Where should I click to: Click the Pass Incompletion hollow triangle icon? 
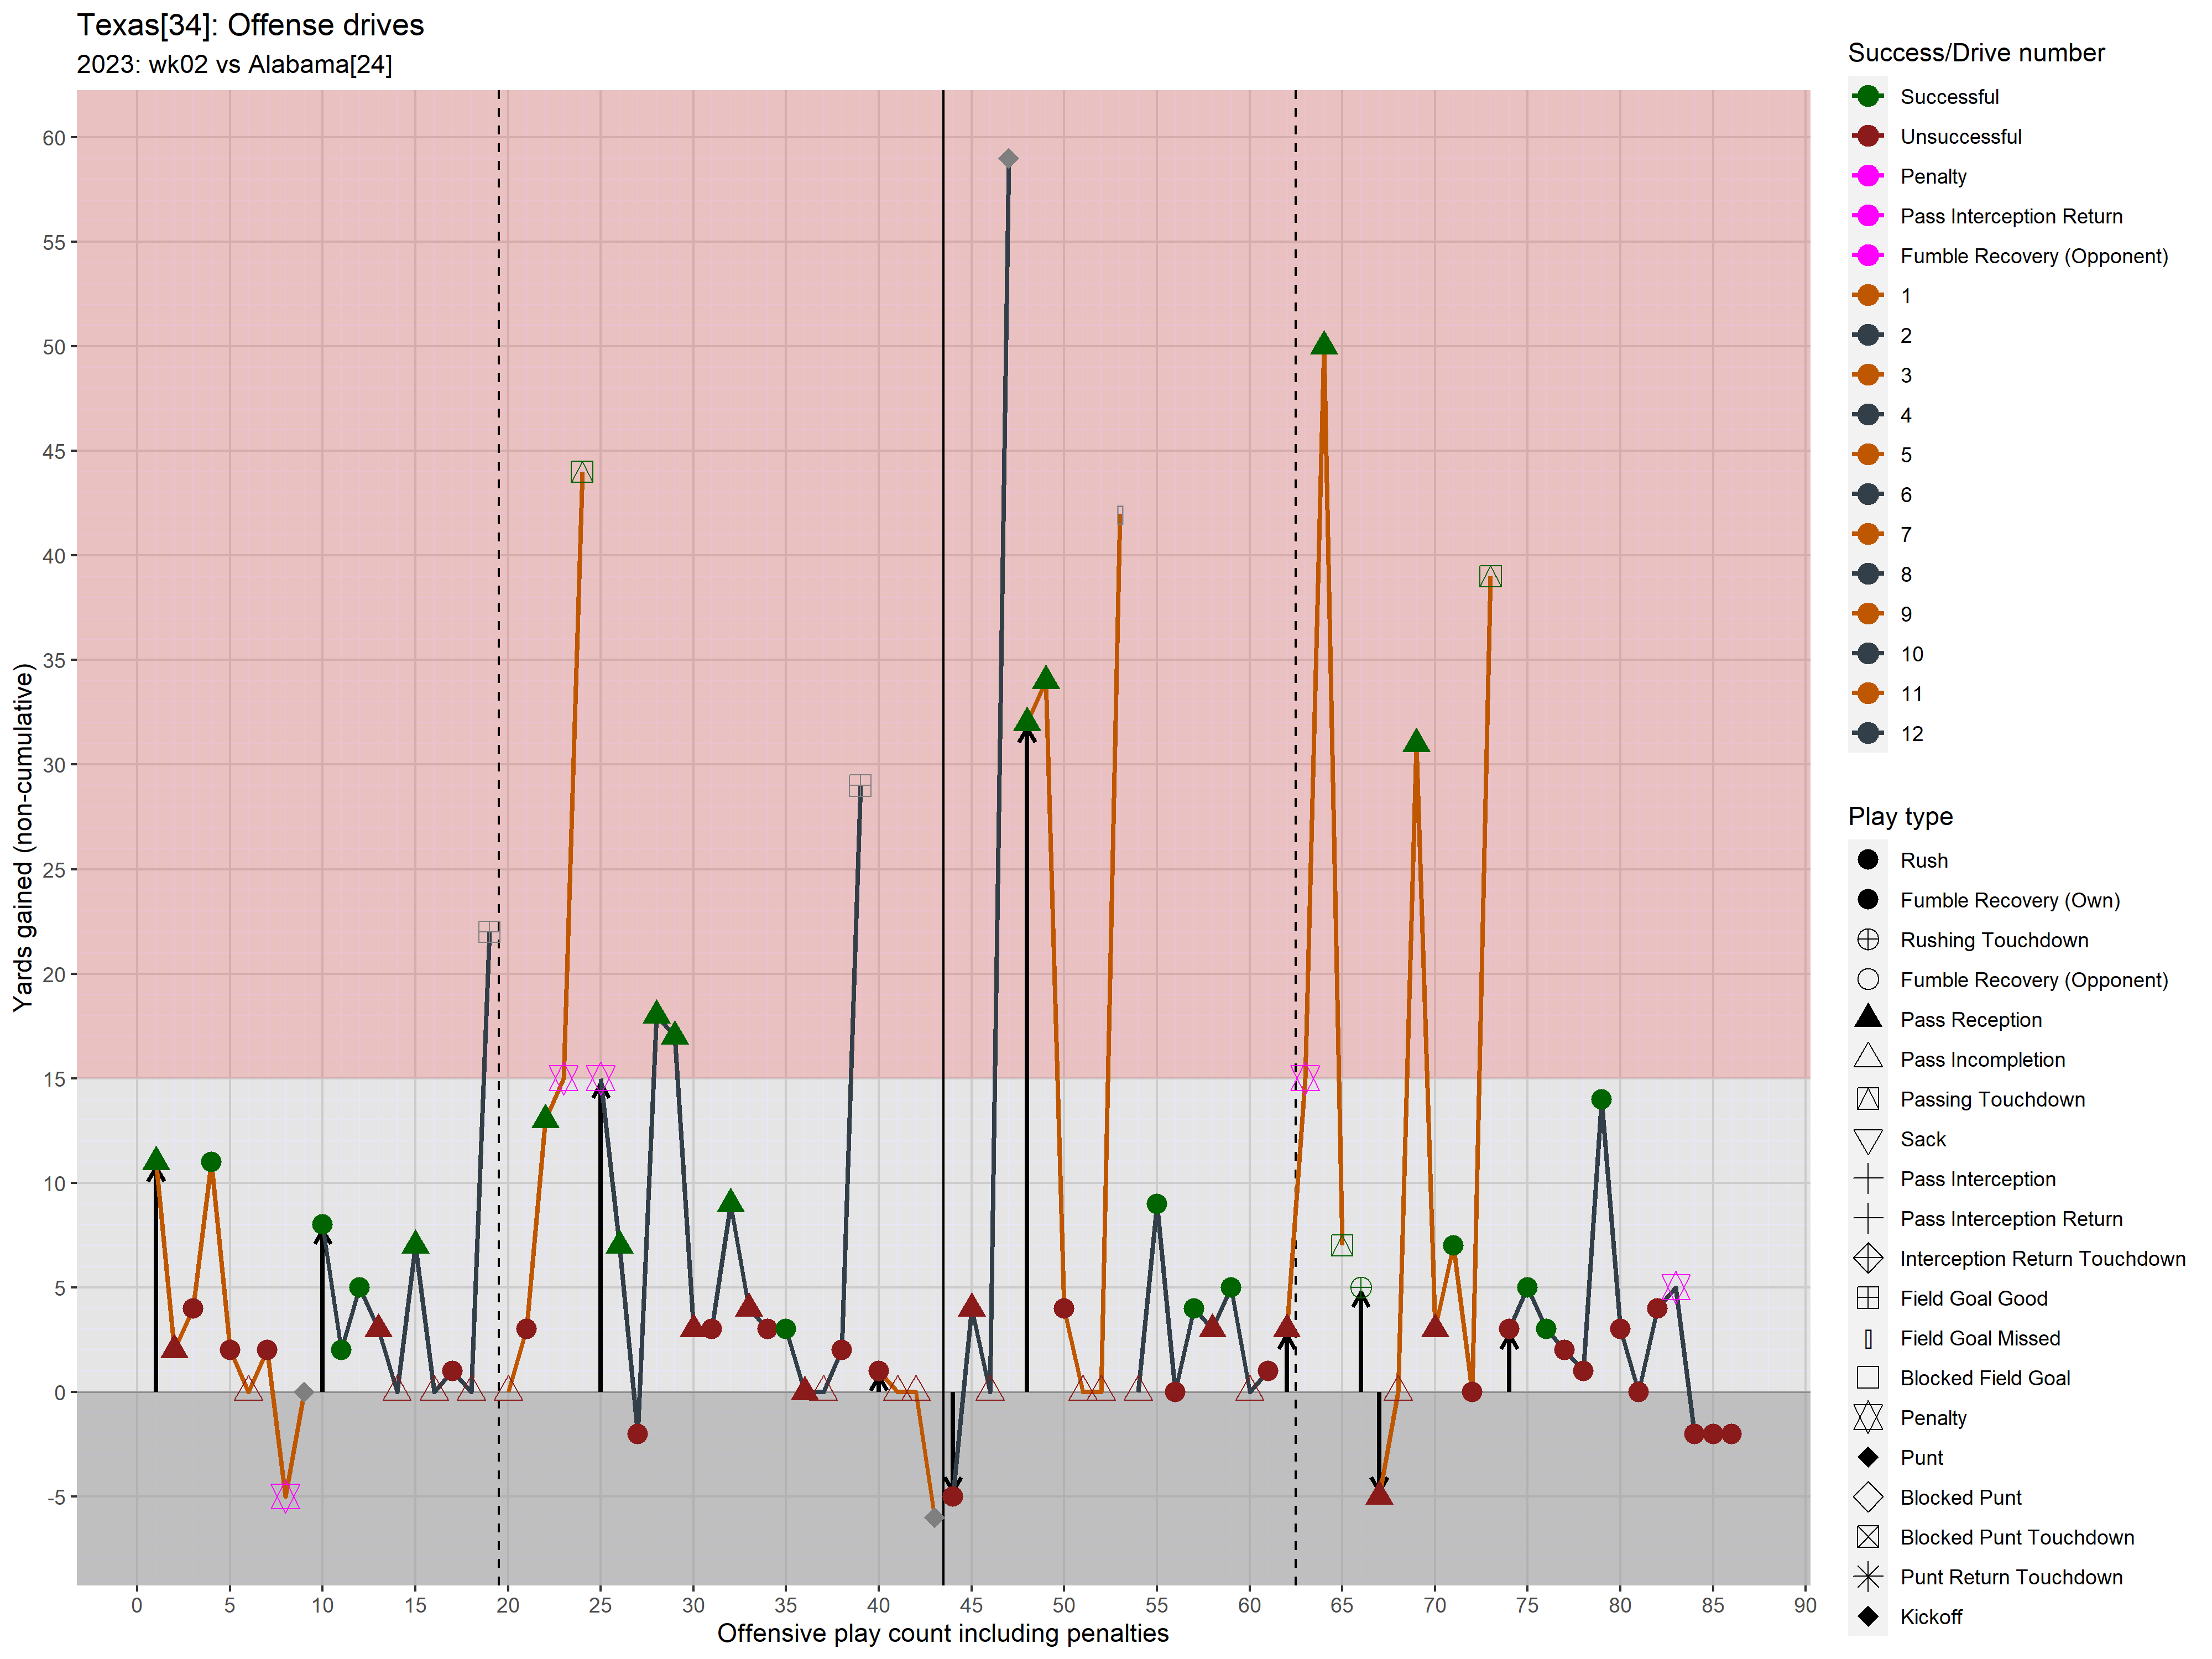[x=1867, y=1058]
